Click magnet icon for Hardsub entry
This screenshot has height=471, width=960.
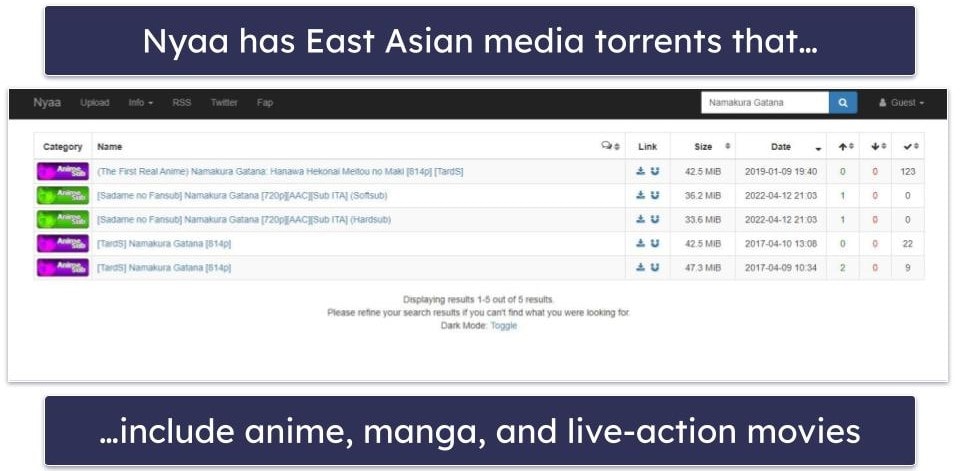(x=654, y=220)
